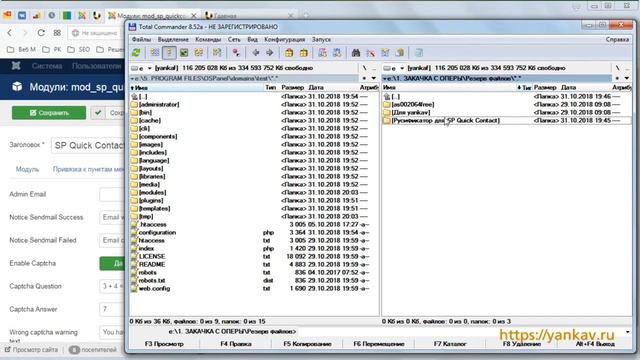Open left panel favorites asterisk button
Screen dimensions: 640x360
point(364,78)
